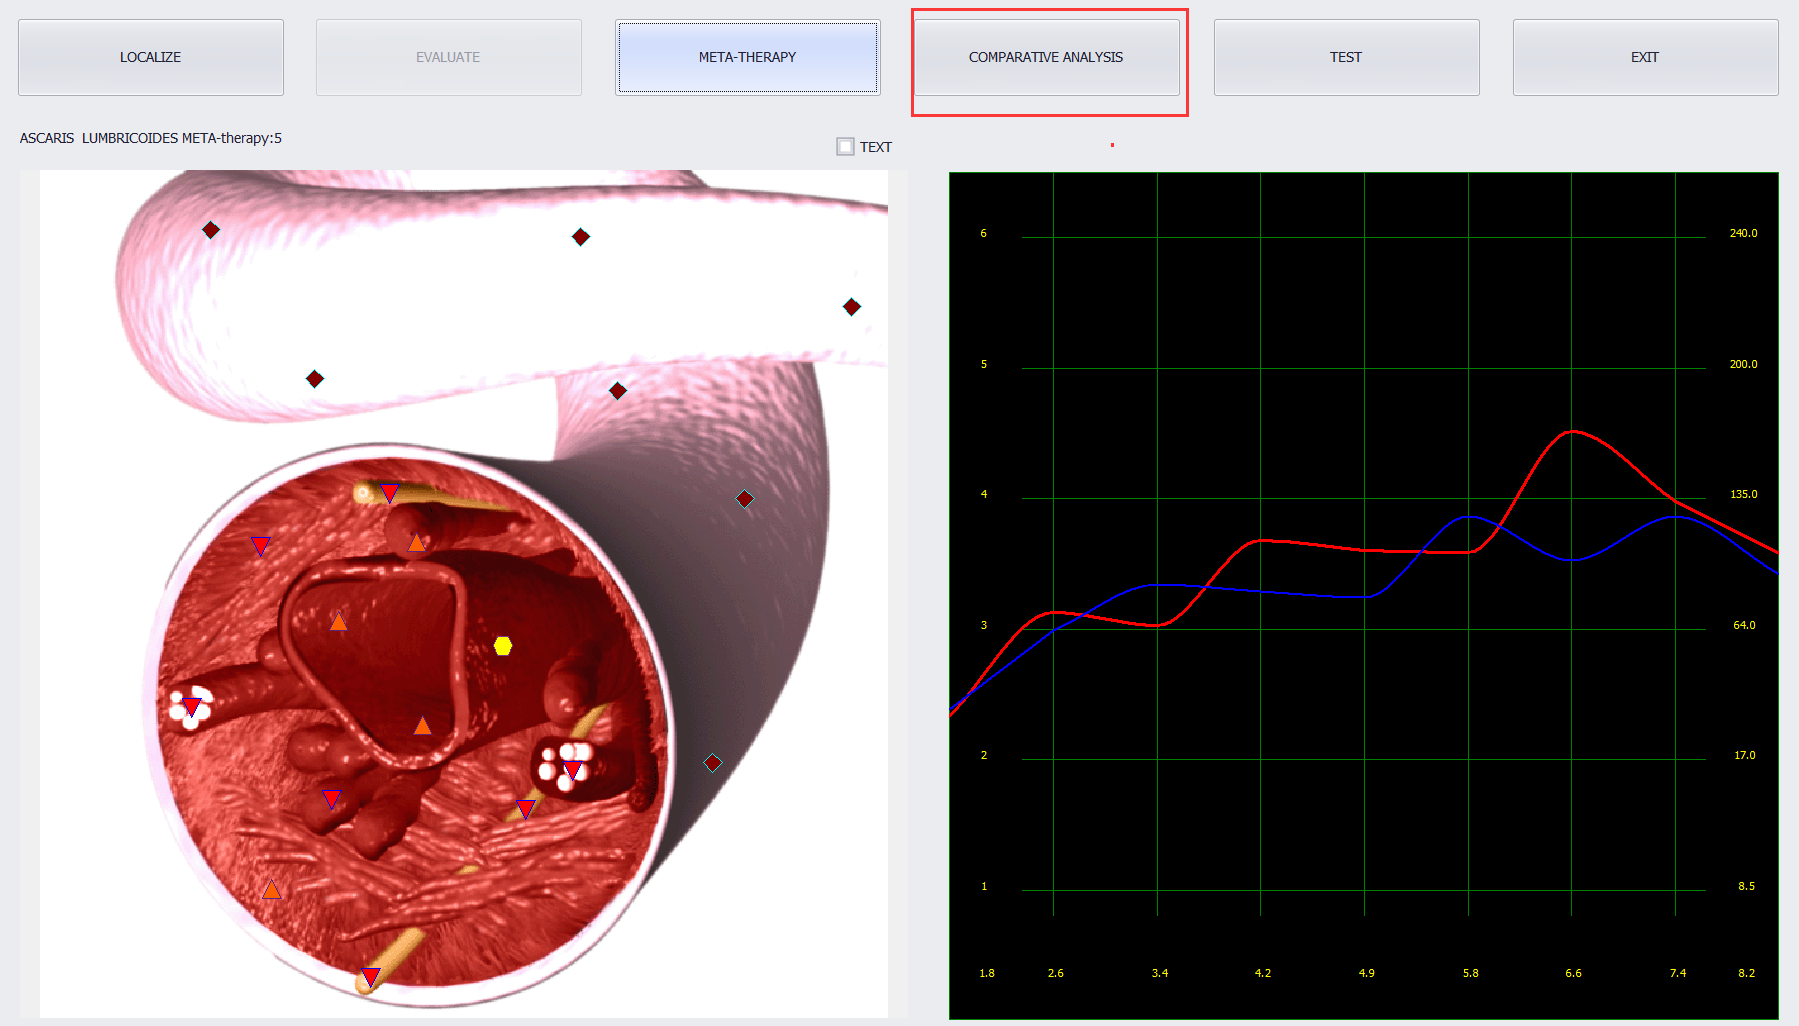Click the 135.0 value on the graph's right axis
The image size is (1799, 1026).
1743,494
